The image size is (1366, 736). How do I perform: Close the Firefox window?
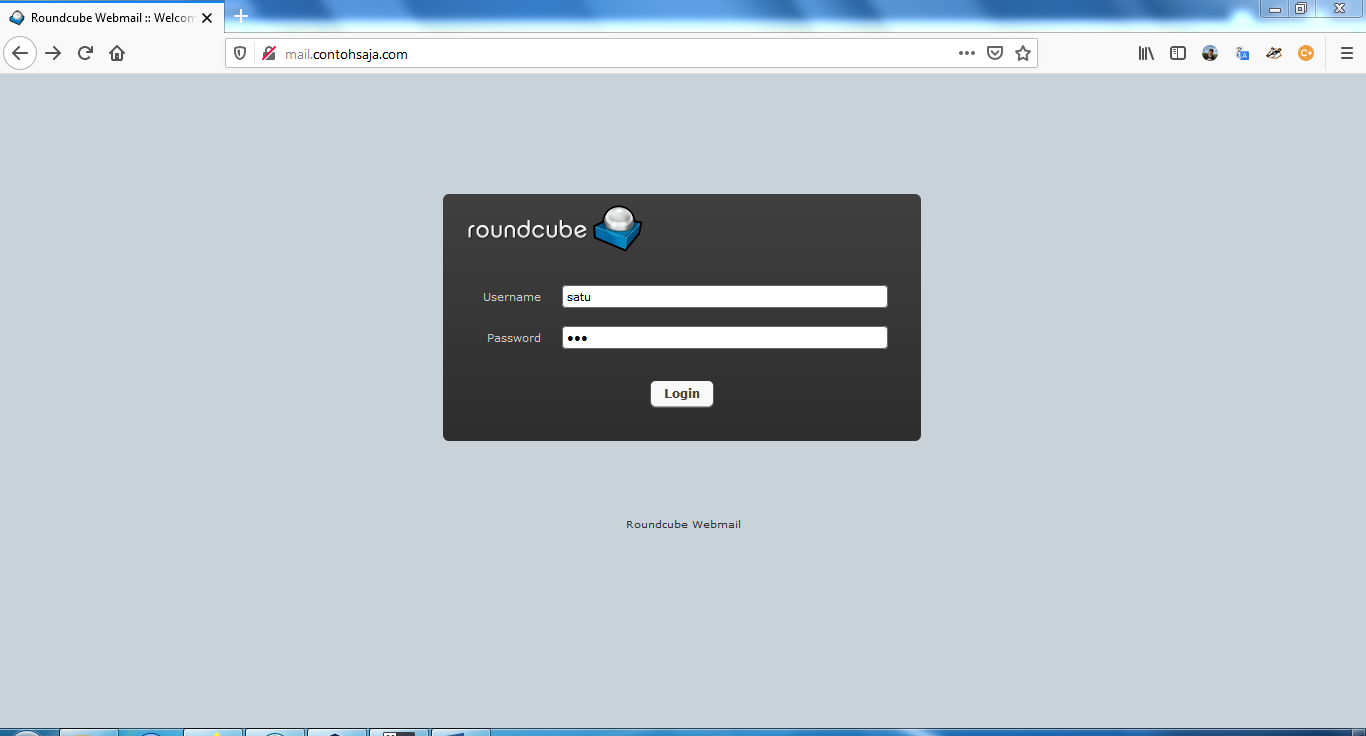pos(1338,9)
